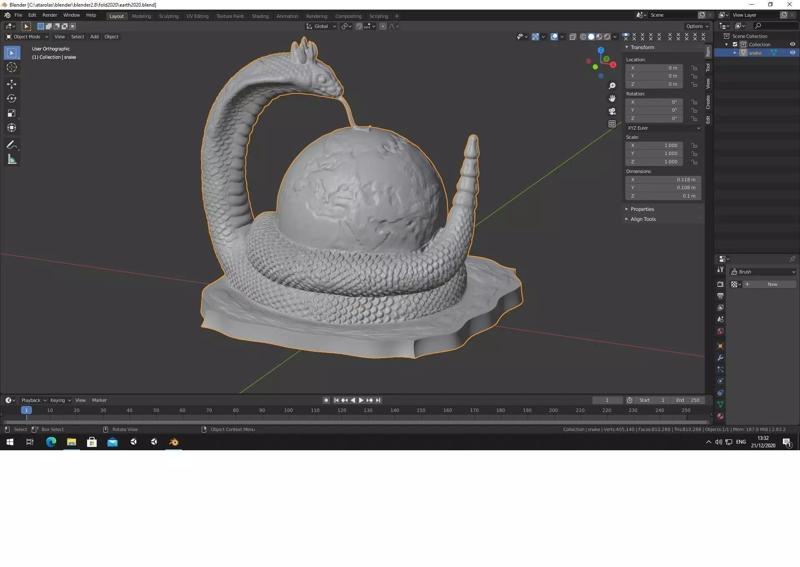Expand the Properties section in sidebar
Image resolution: width=800 pixels, height=567 pixels.
coord(642,209)
